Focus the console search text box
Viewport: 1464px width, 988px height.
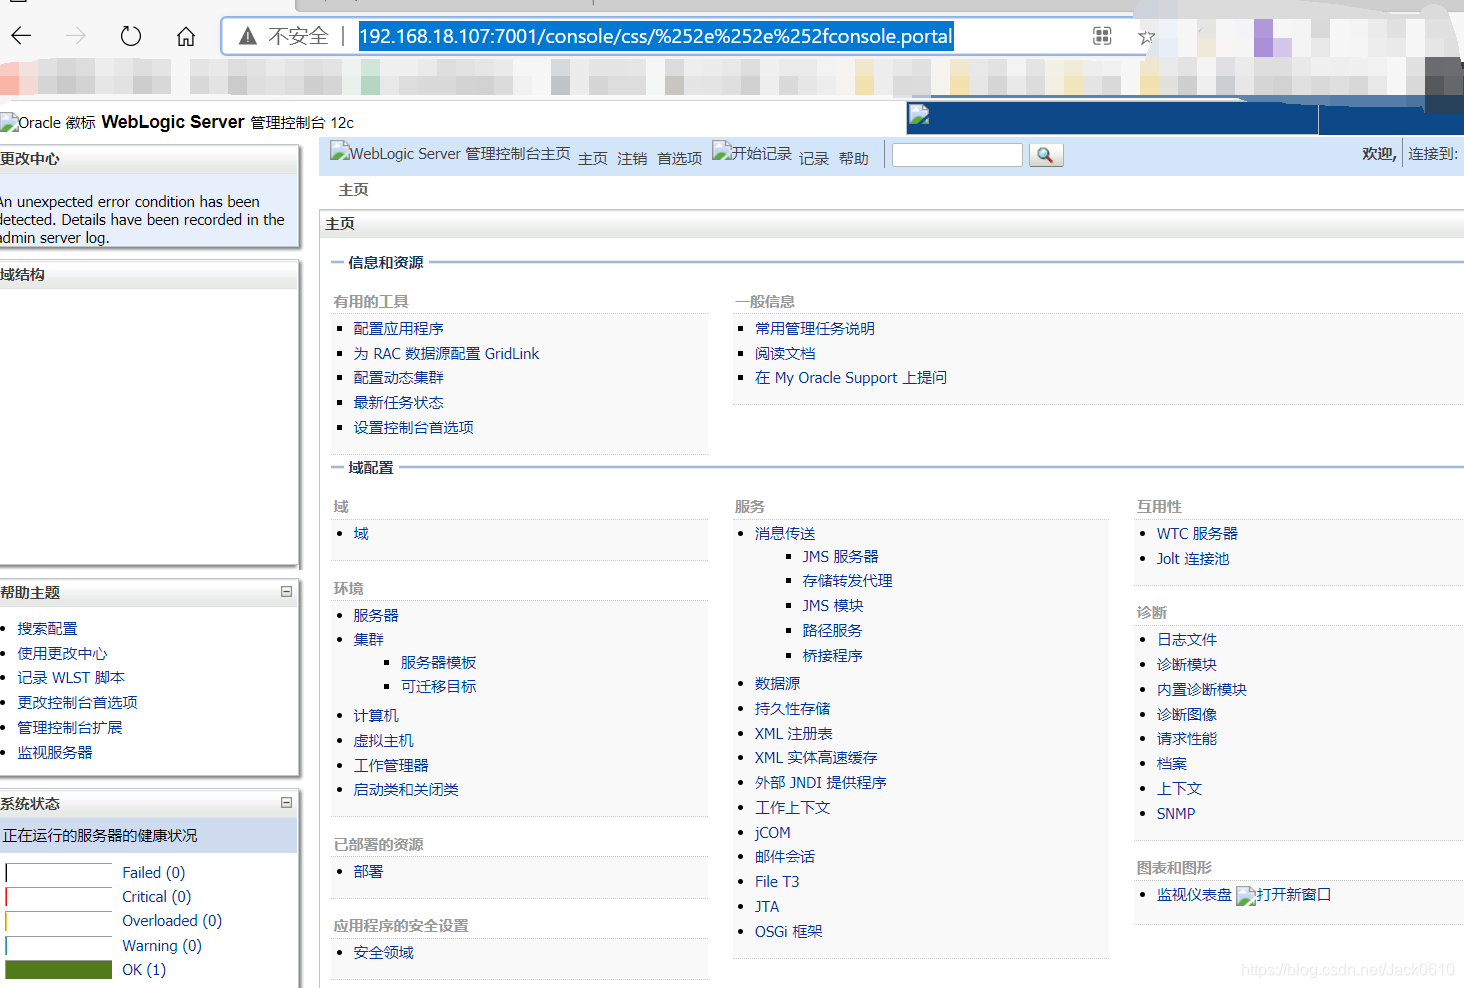957,155
